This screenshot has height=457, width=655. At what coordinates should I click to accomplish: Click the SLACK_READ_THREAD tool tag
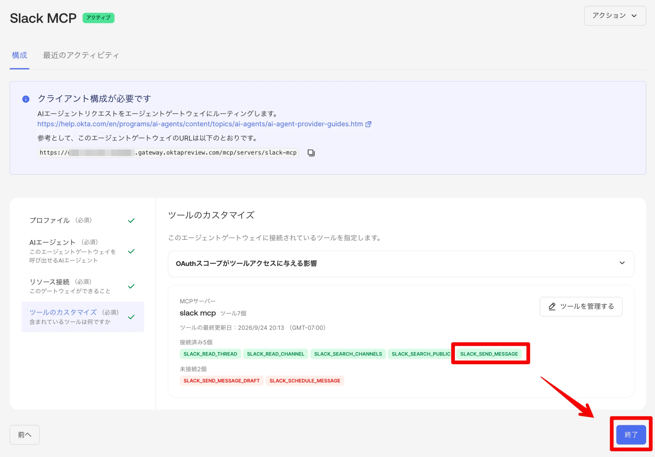[x=210, y=354]
